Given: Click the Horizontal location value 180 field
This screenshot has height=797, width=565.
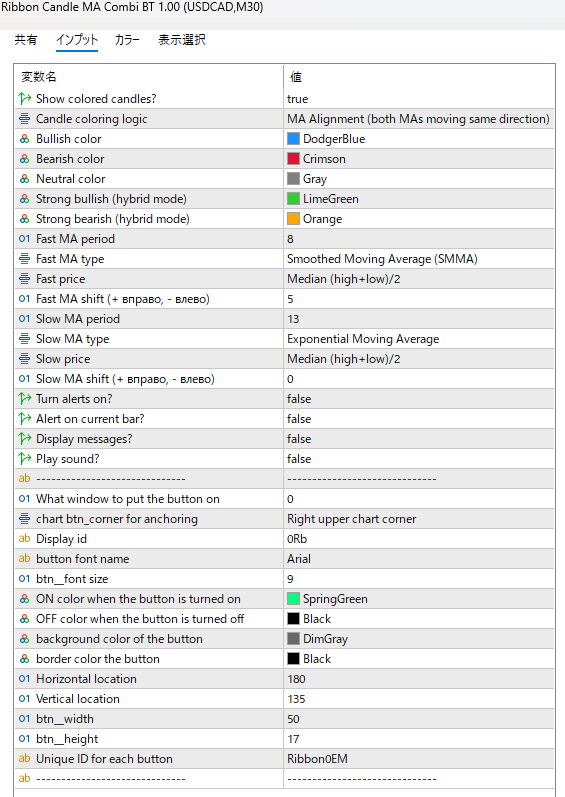Looking at the screenshot, I should [419, 679].
